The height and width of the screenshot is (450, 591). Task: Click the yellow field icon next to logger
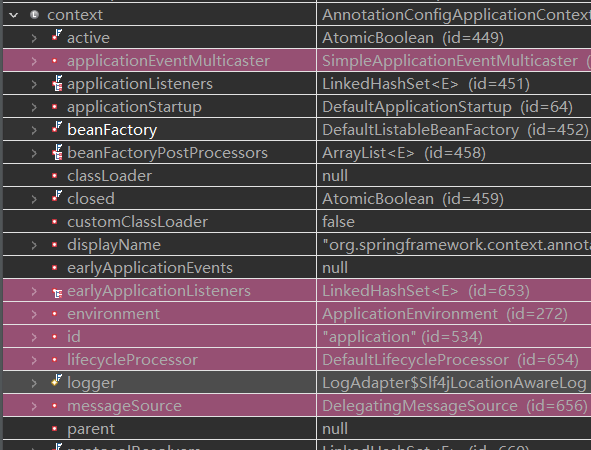pyautogui.click(x=57, y=380)
